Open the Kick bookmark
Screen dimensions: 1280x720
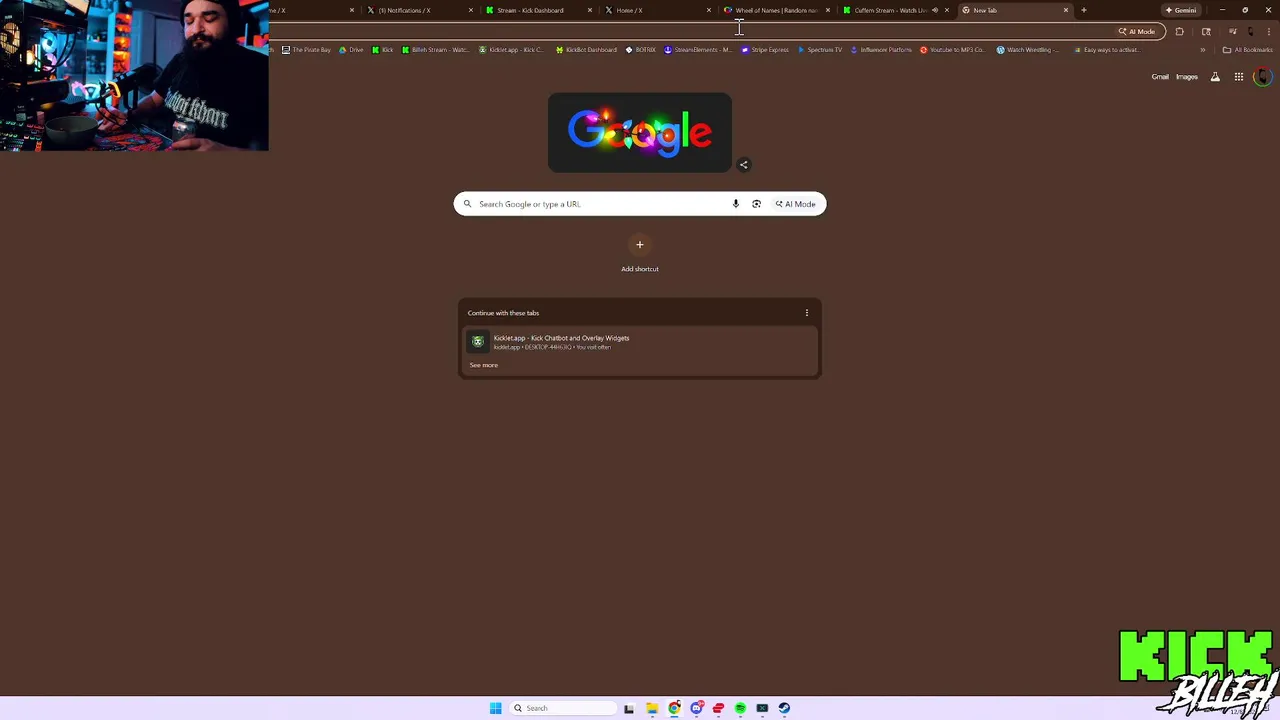pos(383,50)
